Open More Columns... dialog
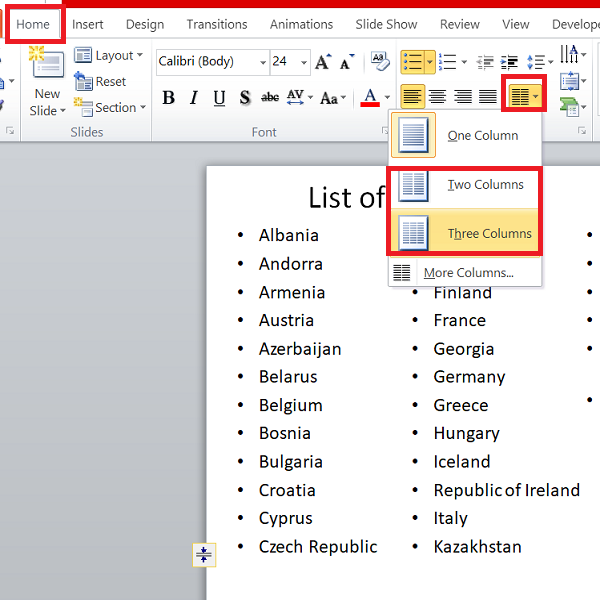The width and height of the screenshot is (600, 600). [465, 273]
